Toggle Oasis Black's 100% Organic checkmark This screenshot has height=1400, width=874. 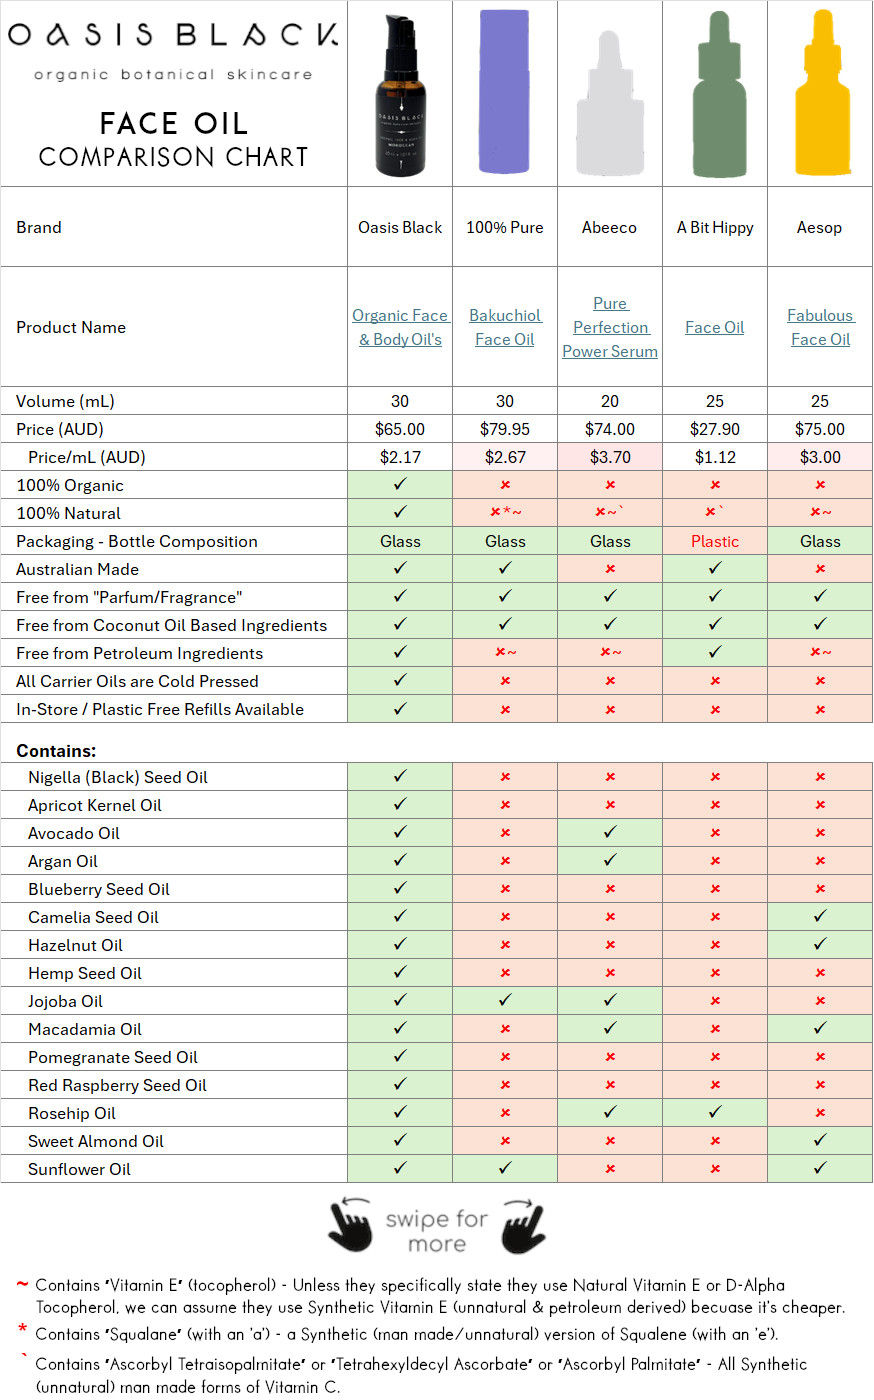[x=399, y=485]
